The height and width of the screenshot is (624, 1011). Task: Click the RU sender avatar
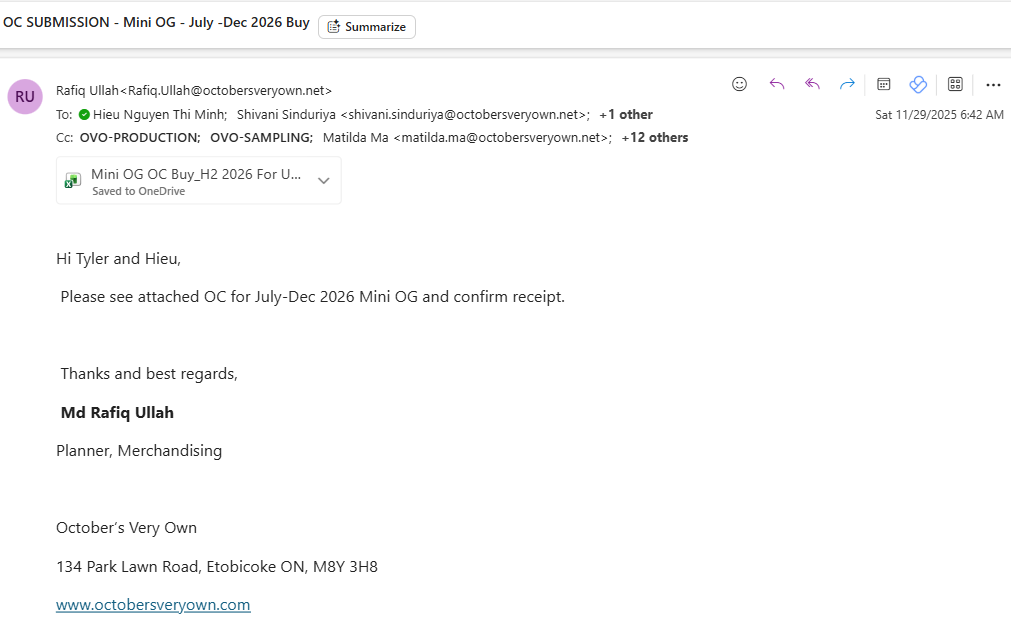pyautogui.click(x=25, y=96)
